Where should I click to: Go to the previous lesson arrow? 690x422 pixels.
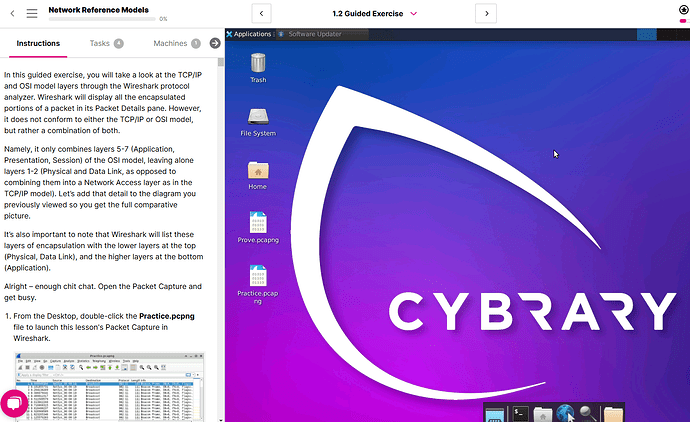262,14
